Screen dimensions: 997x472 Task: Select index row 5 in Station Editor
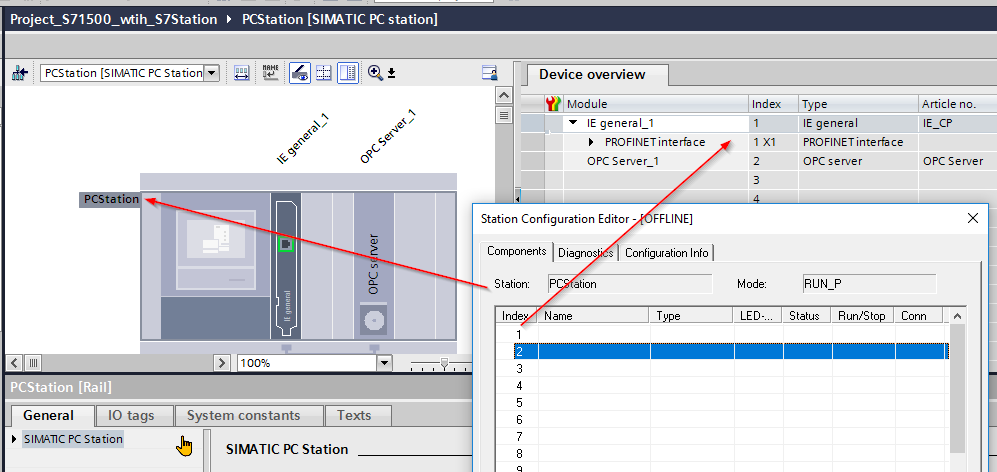coord(722,403)
